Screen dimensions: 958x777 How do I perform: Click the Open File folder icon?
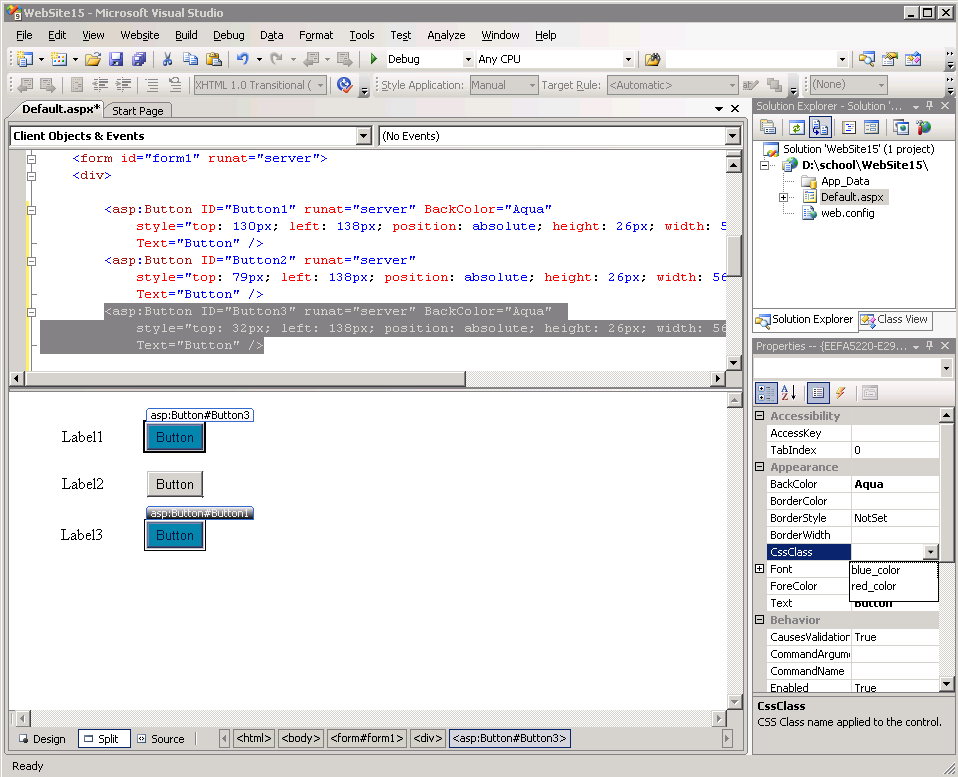click(92, 60)
